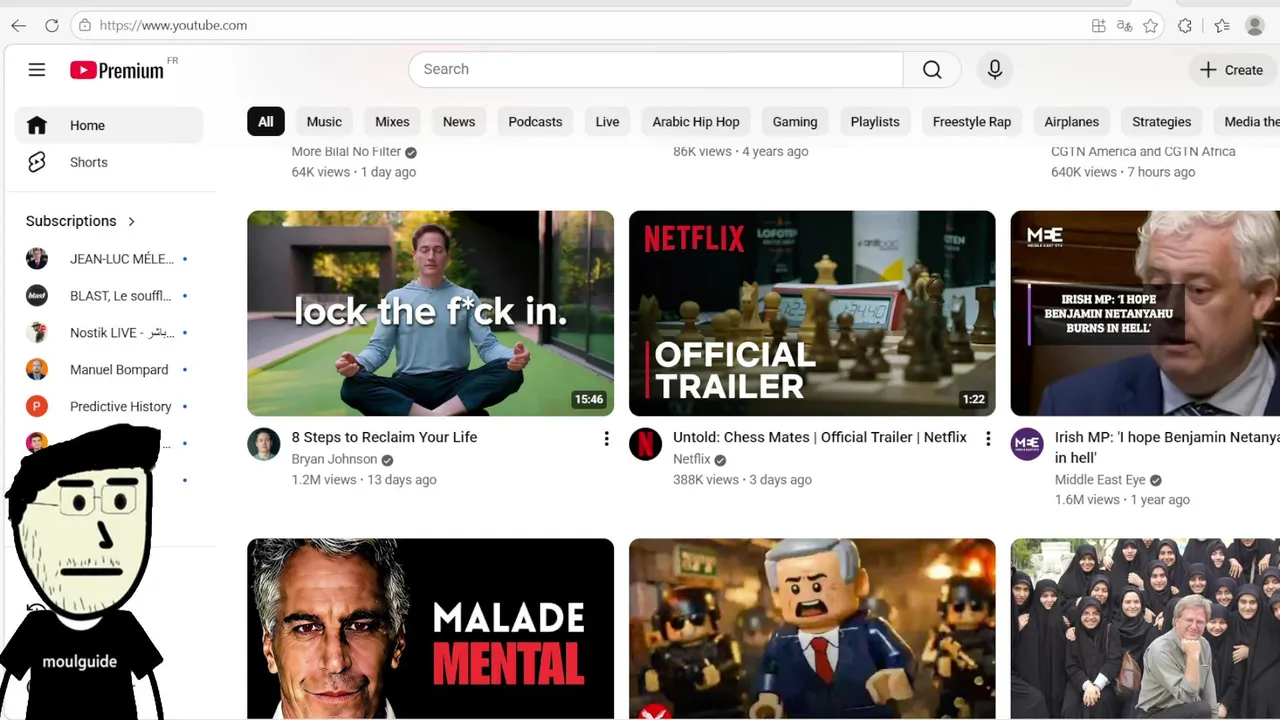Click the address bar URL
Viewport: 1280px width, 720px height.
click(x=173, y=25)
